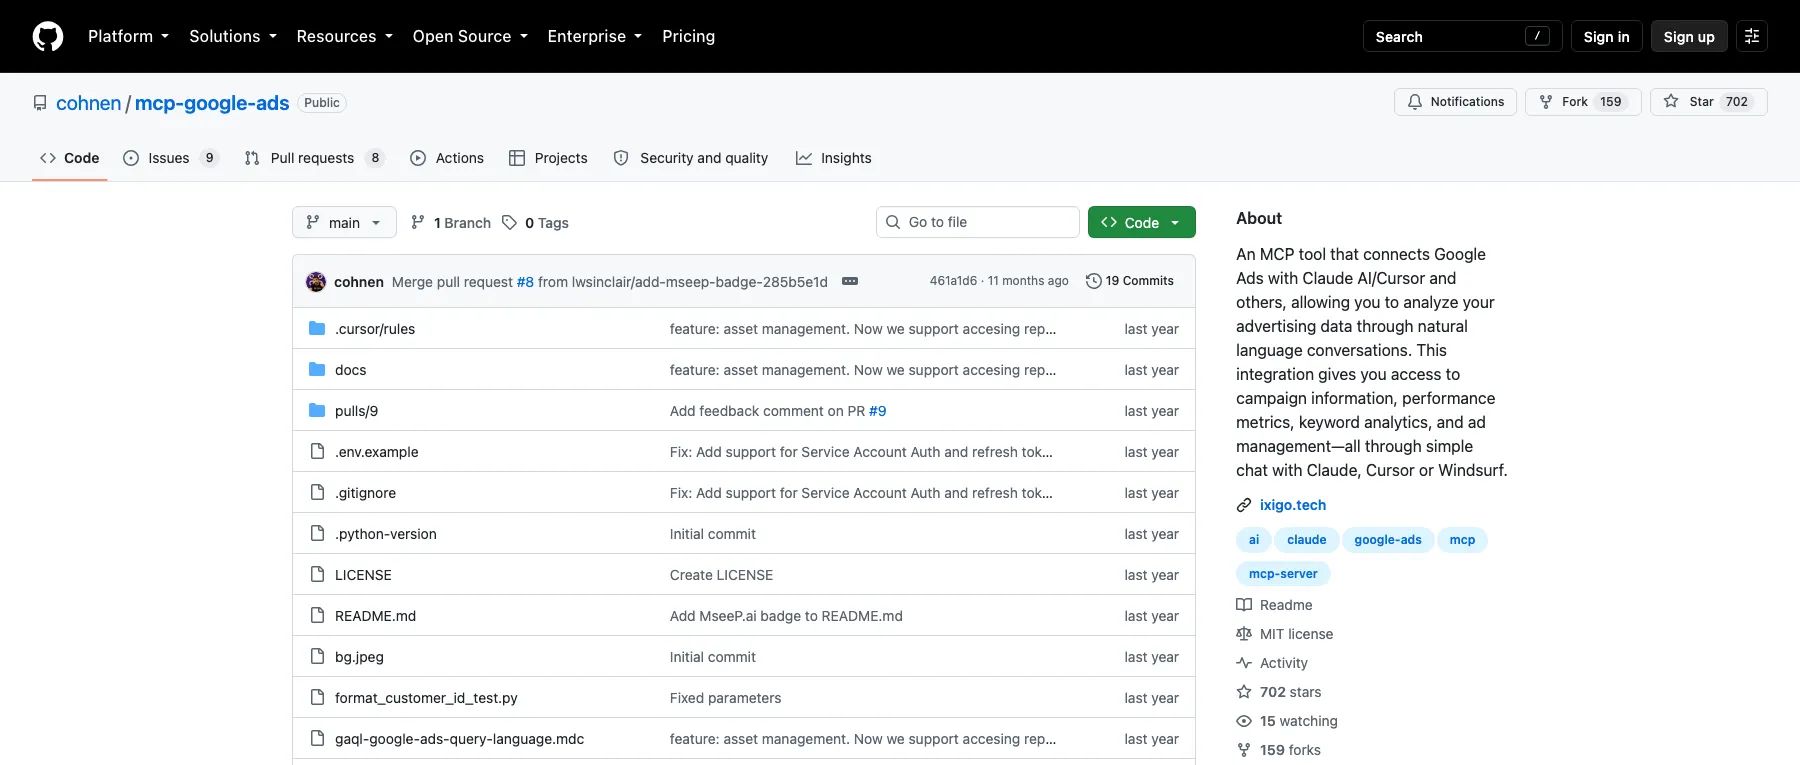Click the tag icon beside 0 Tags
This screenshot has height=765, width=1800.
510,222
